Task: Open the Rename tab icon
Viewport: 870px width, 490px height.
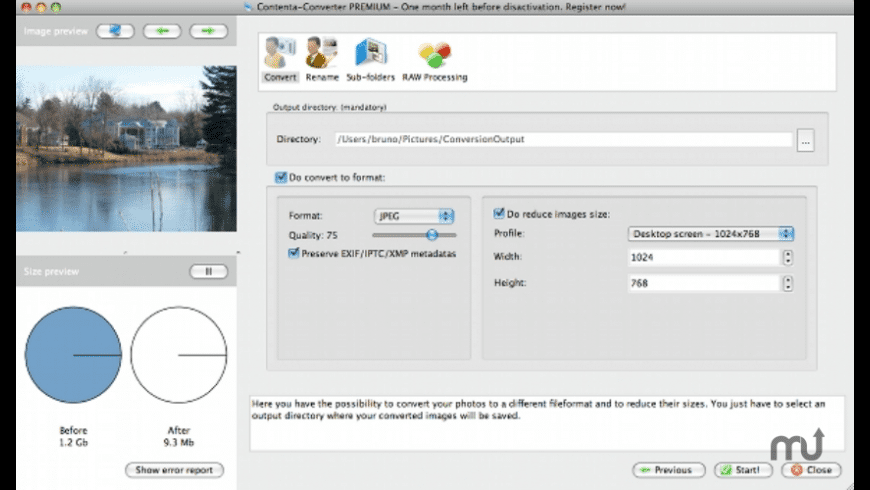Action: pos(322,59)
